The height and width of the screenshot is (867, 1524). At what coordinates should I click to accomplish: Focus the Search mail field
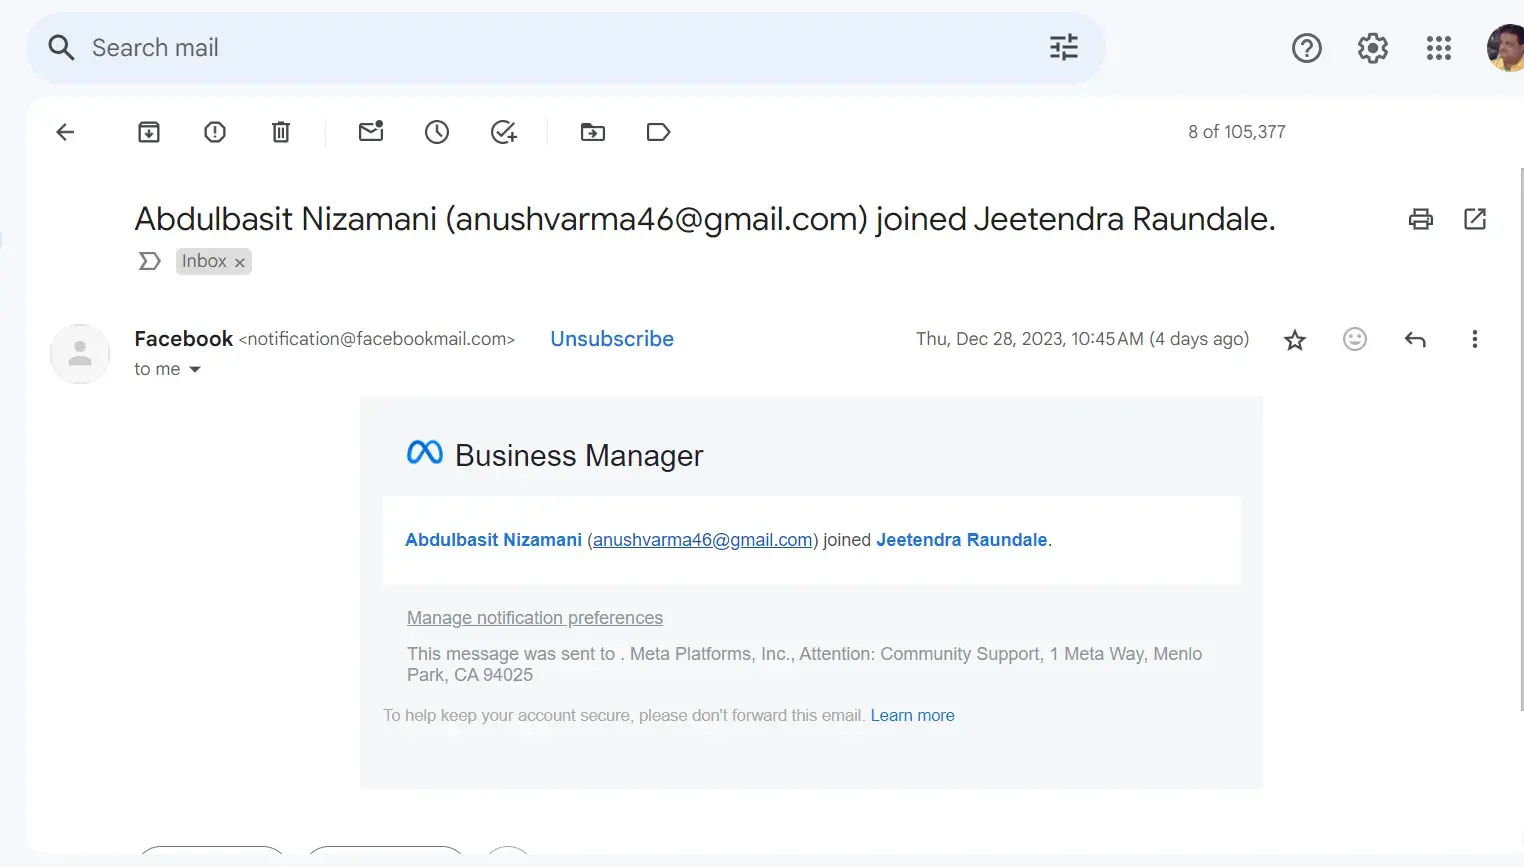(565, 48)
